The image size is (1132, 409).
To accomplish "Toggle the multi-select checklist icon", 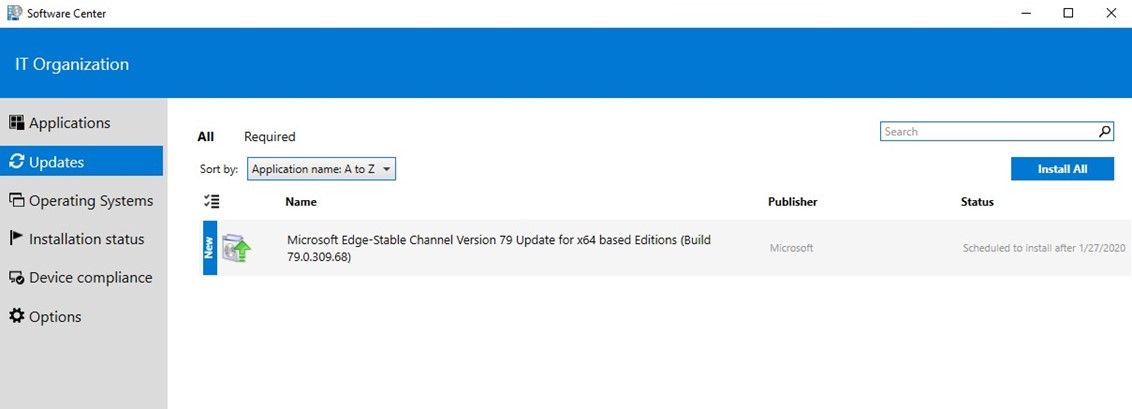I will pyautogui.click(x=212, y=202).
